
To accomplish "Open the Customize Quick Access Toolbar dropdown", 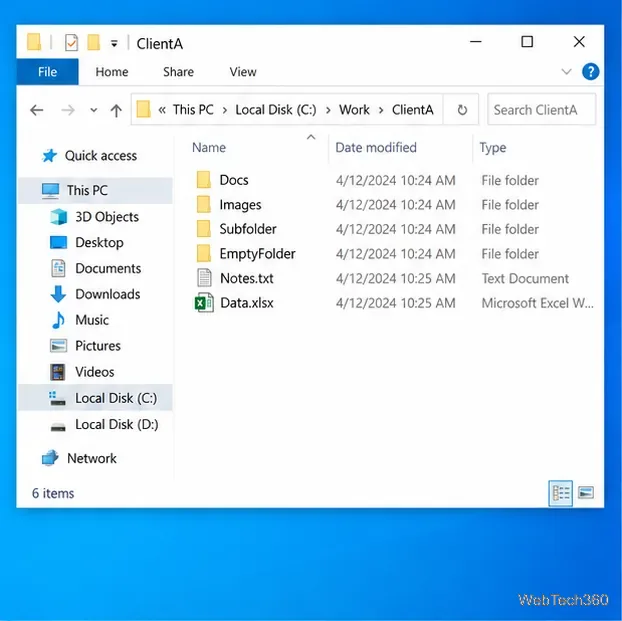I will pyautogui.click(x=114, y=43).
